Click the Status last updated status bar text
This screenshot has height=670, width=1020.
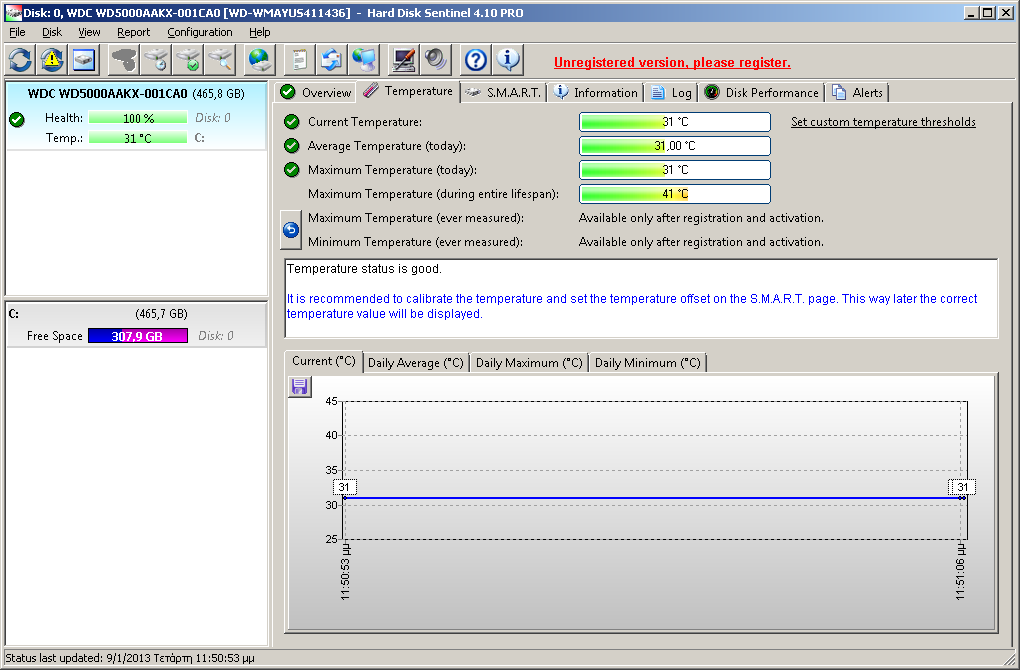click(x=129, y=658)
